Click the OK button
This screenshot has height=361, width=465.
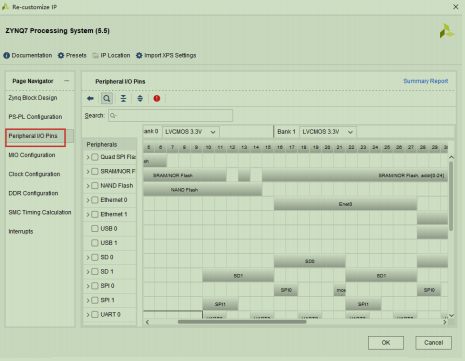pos(386,343)
